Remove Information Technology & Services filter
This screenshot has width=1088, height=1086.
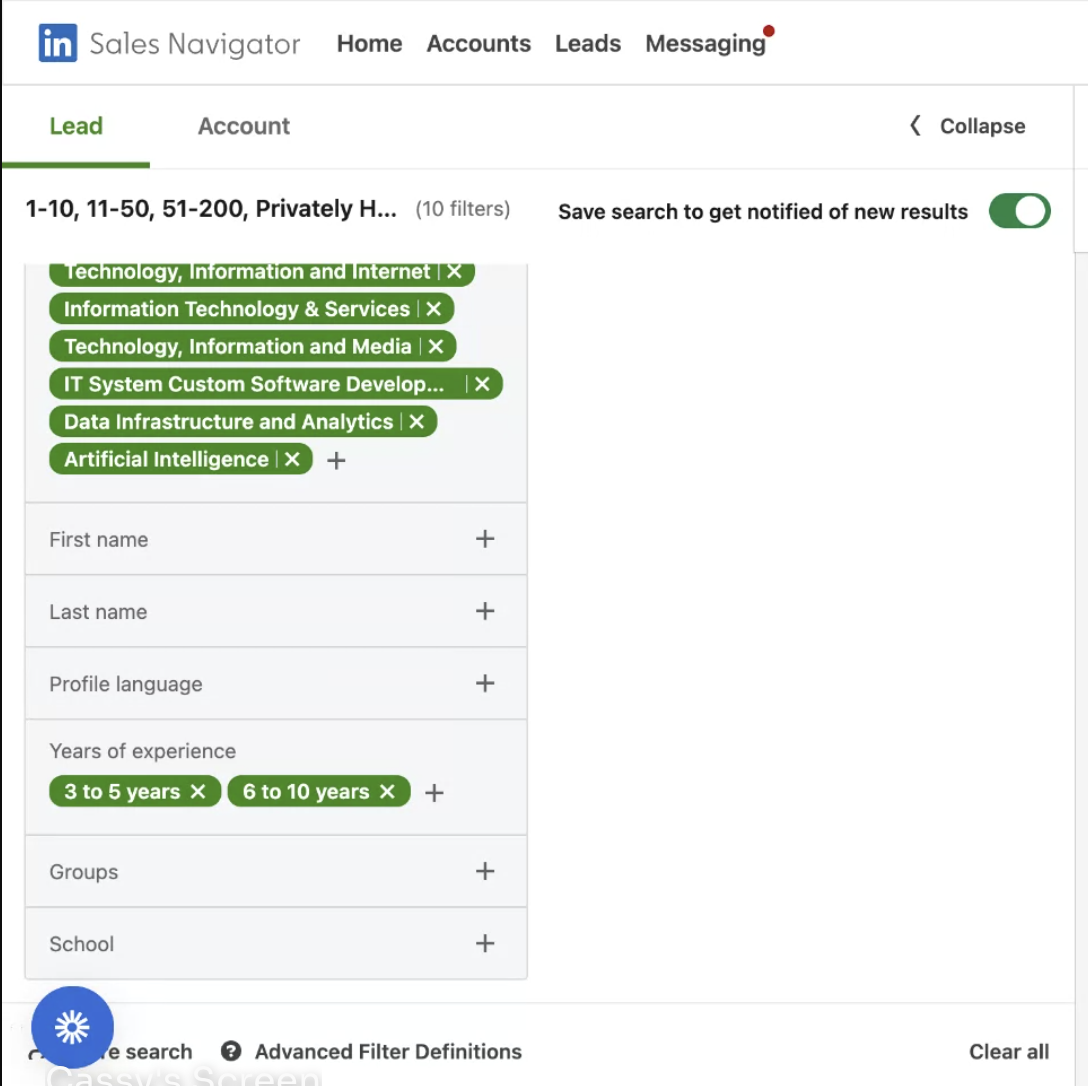pos(434,309)
